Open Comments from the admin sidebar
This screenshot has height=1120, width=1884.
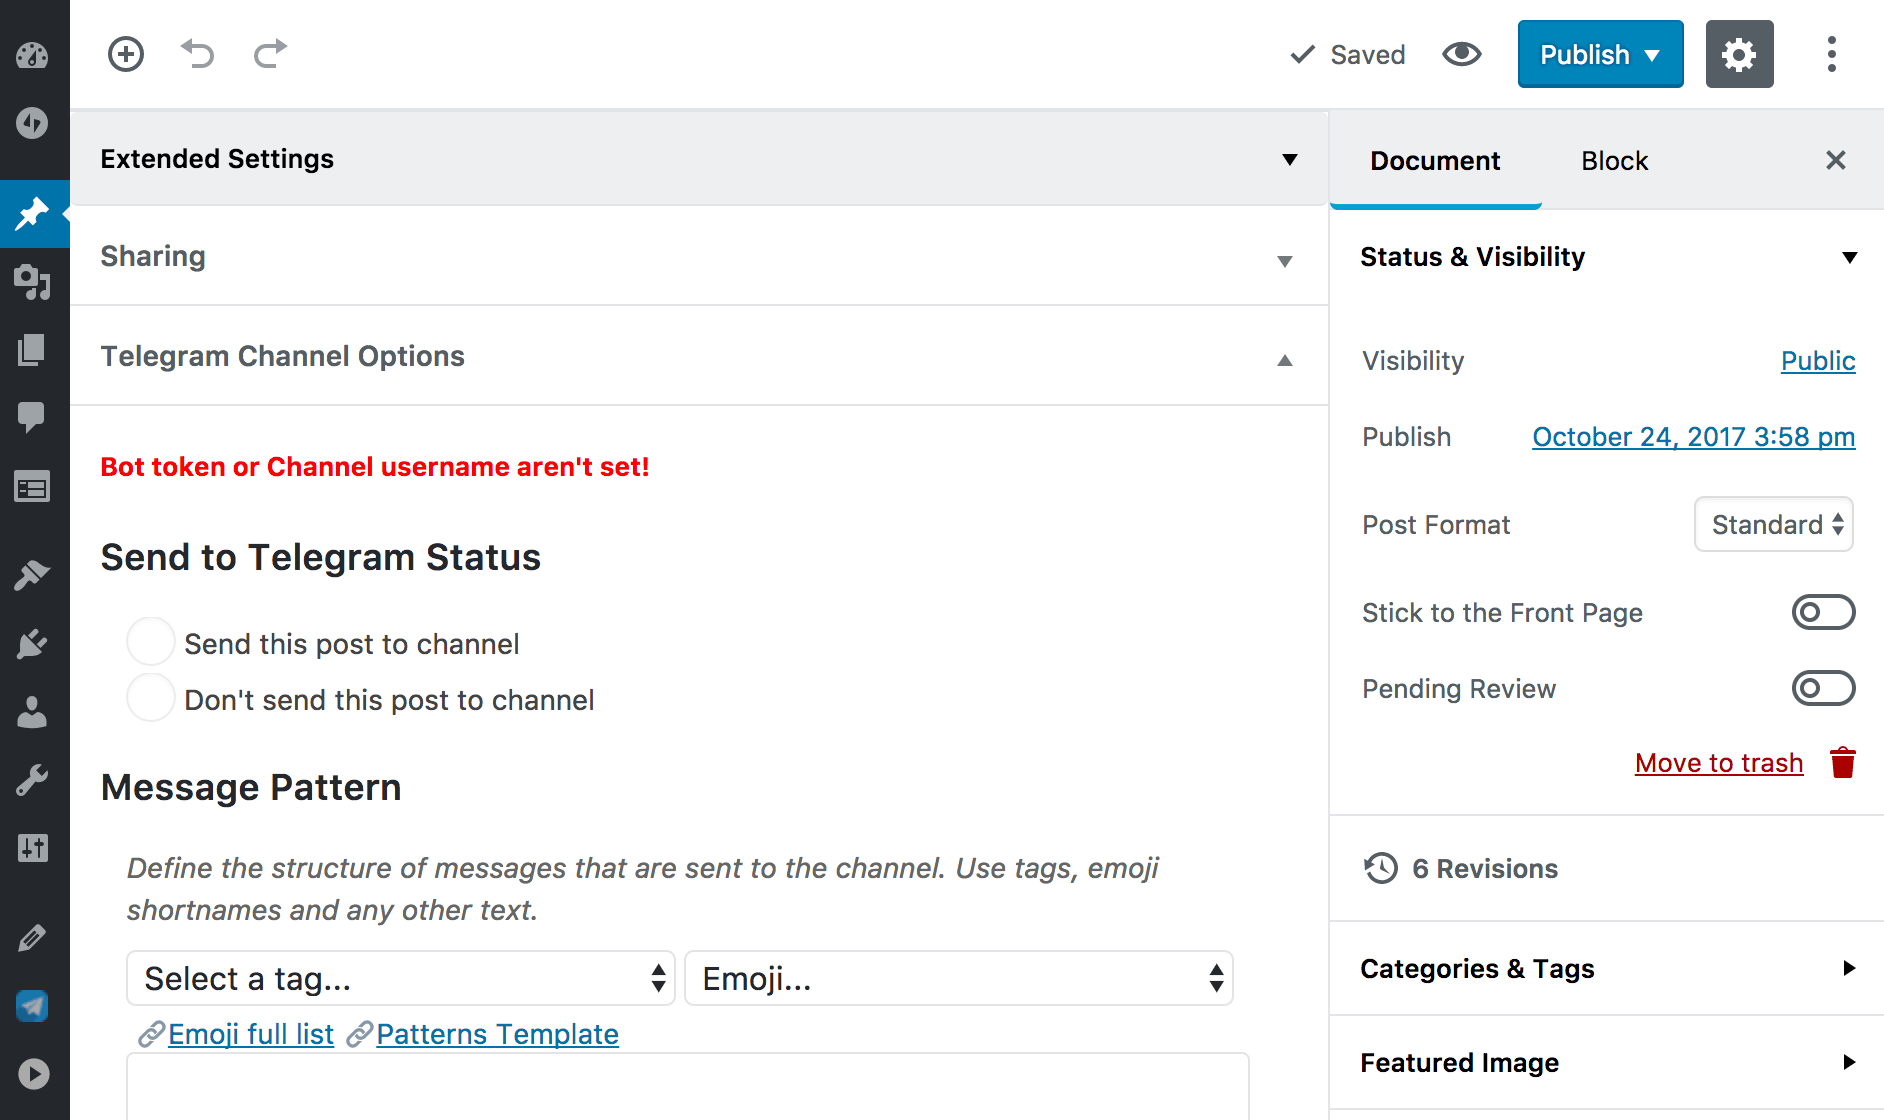[32, 416]
